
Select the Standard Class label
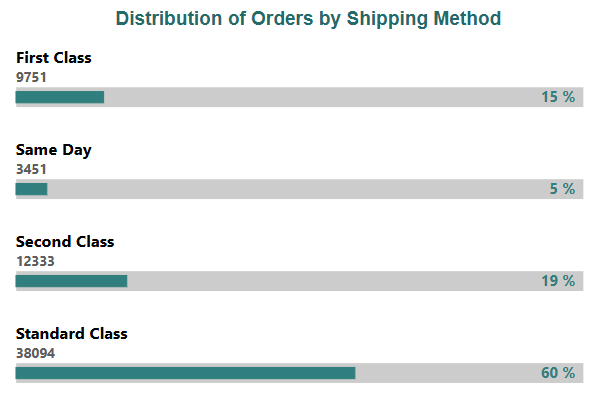click(x=71, y=334)
